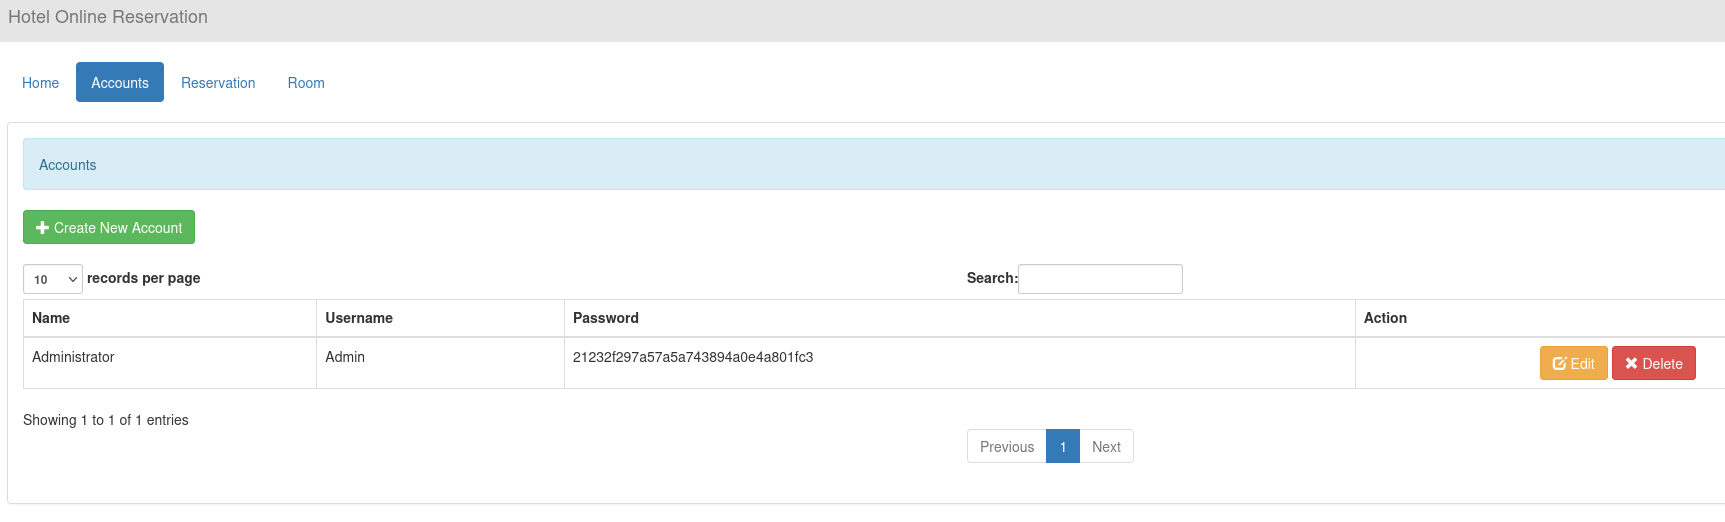1725x522 pixels.
Task: Click the X icon on the Delete button
Action: (x=1631, y=364)
